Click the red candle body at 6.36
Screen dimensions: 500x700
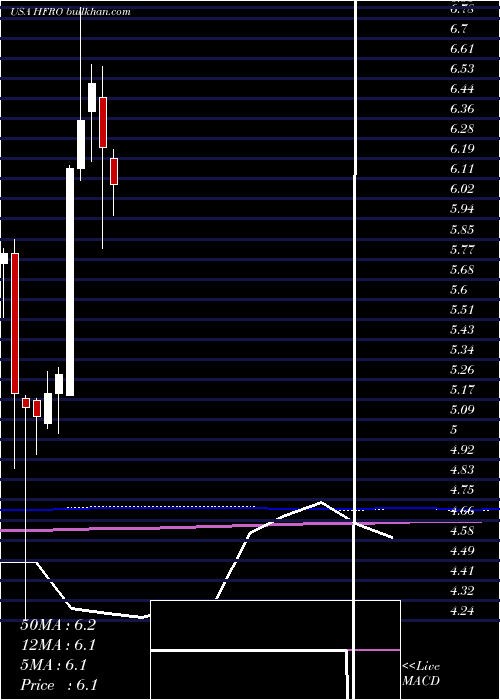tap(103, 122)
